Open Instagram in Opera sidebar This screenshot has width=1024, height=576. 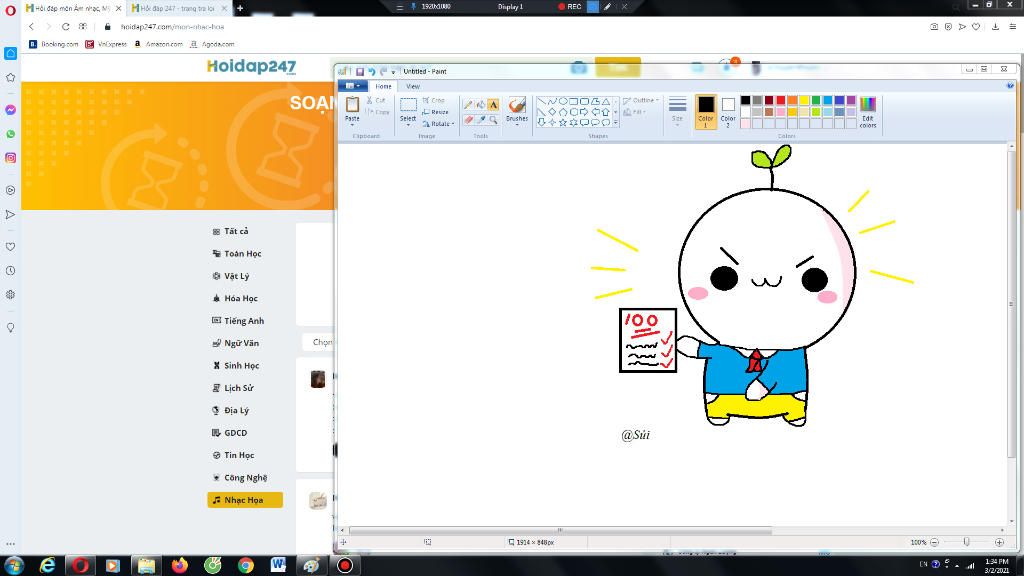pyautogui.click(x=10, y=158)
